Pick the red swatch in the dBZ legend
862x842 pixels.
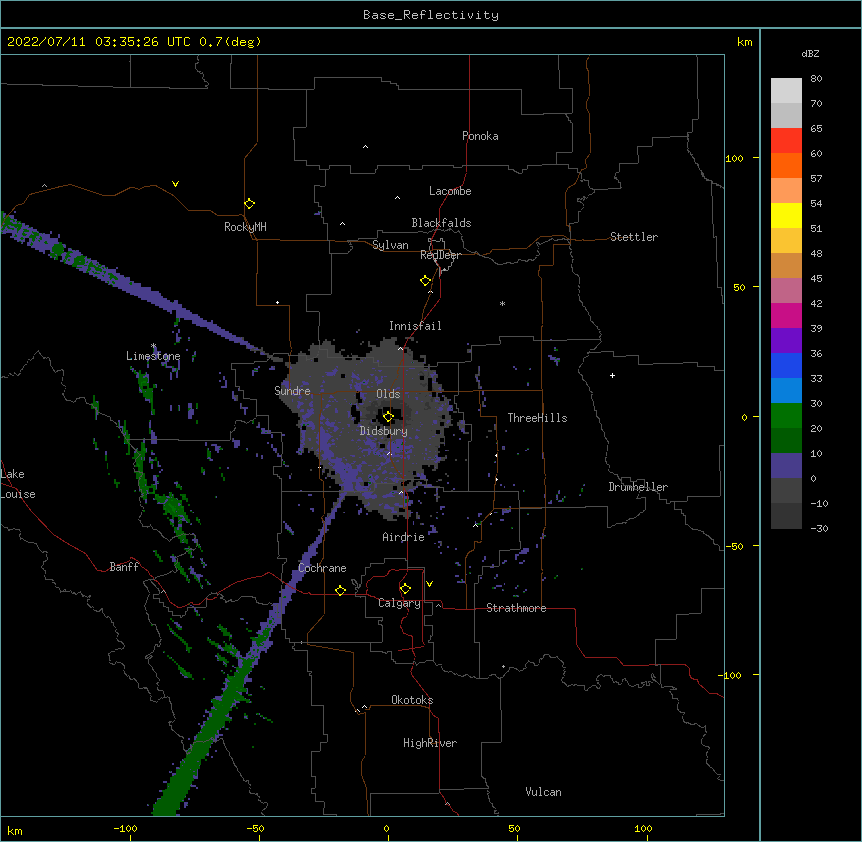(786, 140)
